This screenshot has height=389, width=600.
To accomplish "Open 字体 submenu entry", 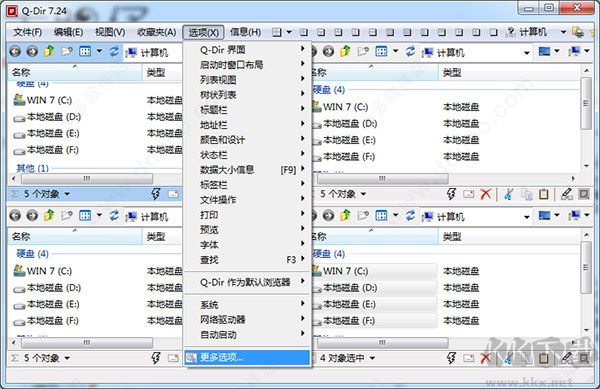I will pos(248,244).
